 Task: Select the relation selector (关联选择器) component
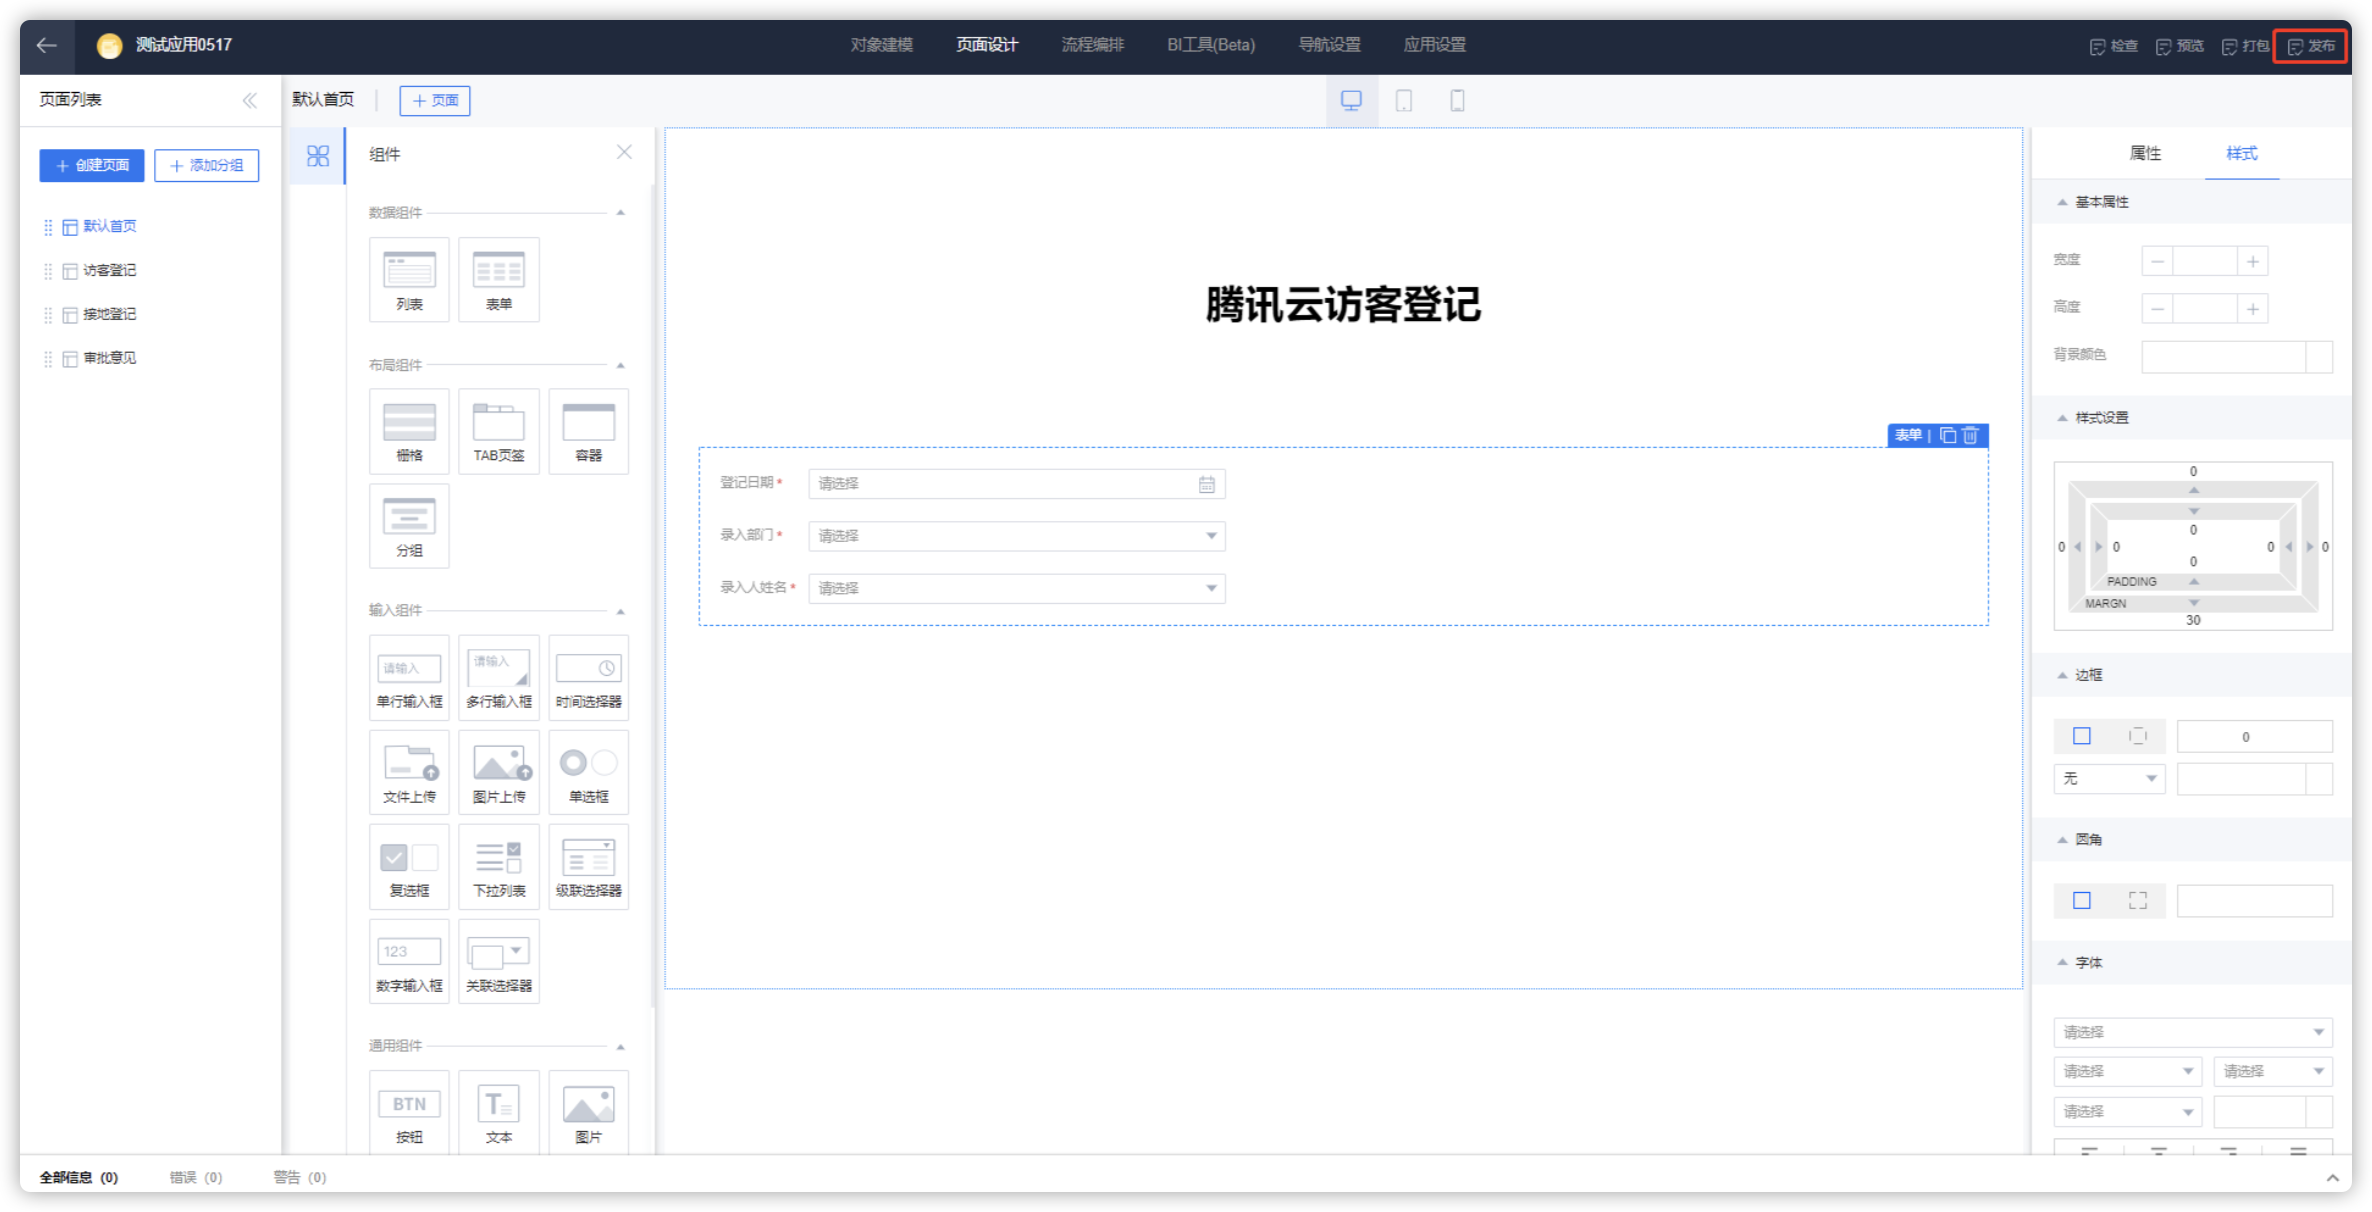point(499,961)
